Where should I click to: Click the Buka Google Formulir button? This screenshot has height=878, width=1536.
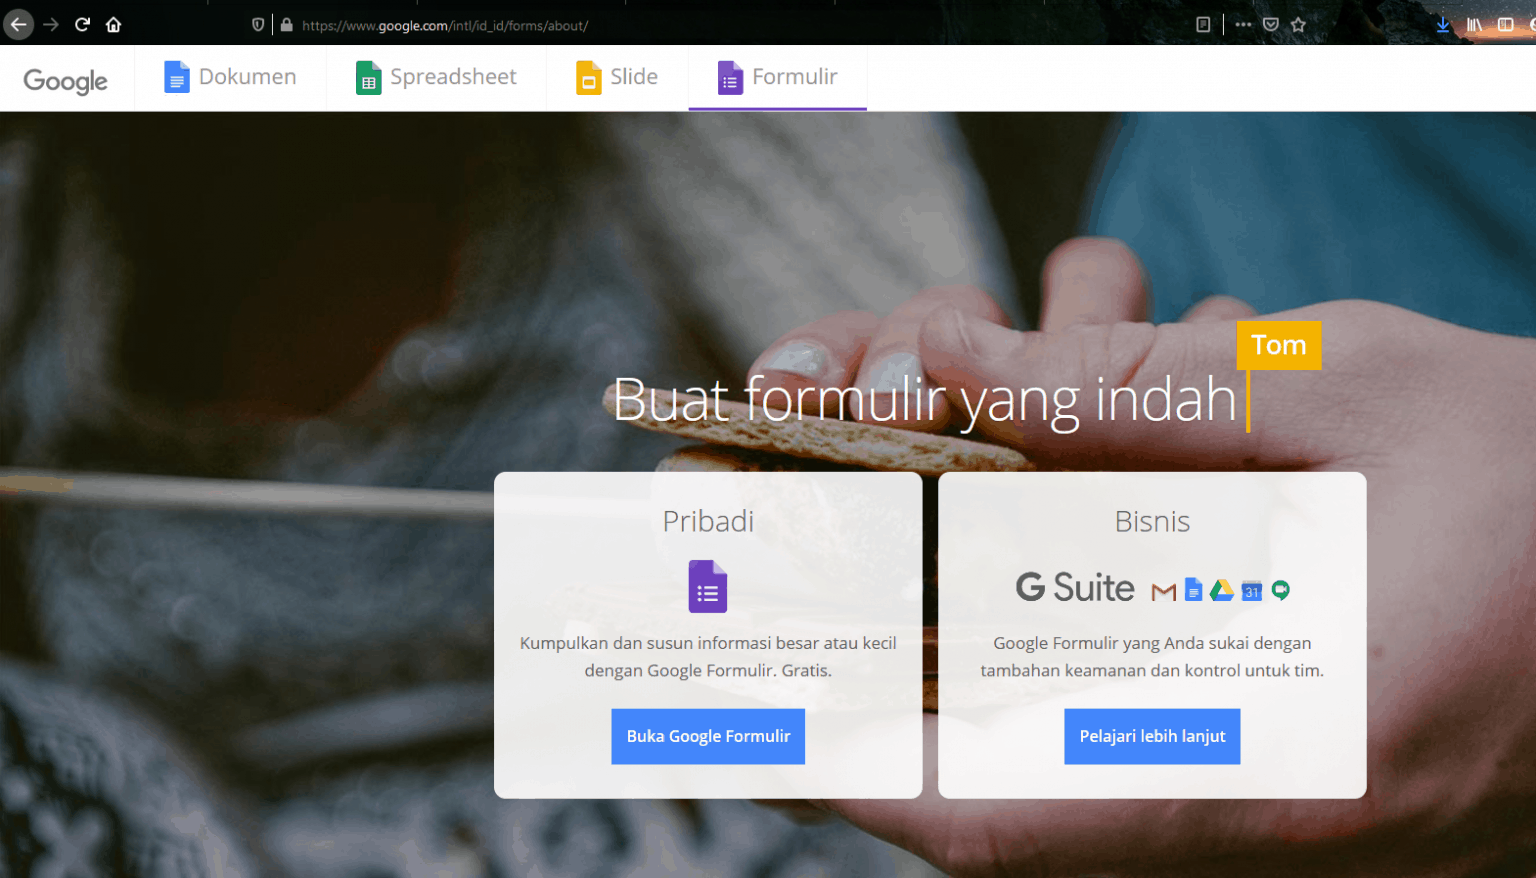pyautogui.click(x=707, y=736)
